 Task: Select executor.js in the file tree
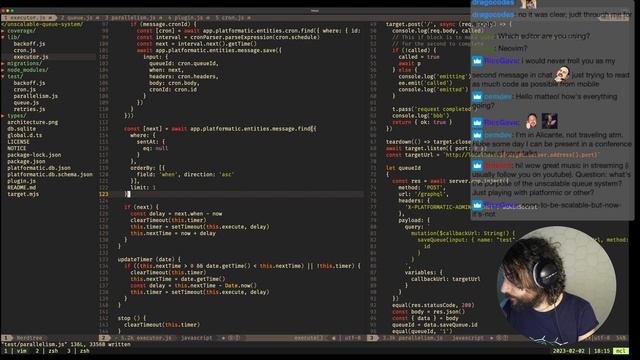[x=31, y=57]
